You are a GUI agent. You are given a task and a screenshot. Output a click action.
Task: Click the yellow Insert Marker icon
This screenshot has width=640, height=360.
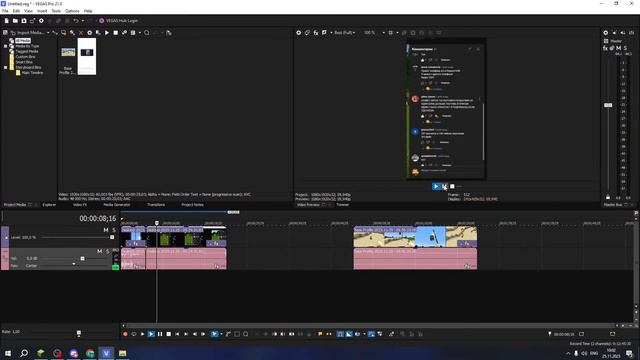pos(320,334)
